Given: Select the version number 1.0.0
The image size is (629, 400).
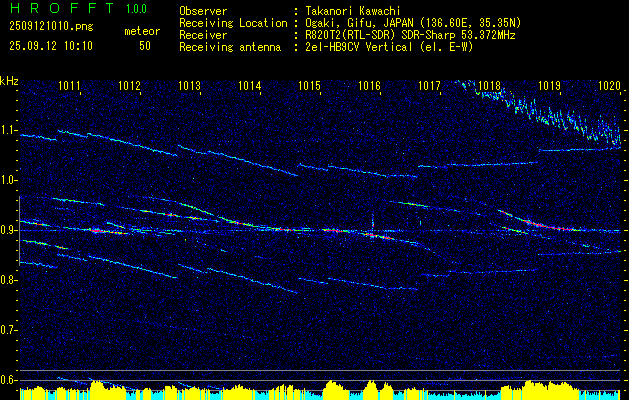Looking at the screenshot, I should click(x=136, y=9).
